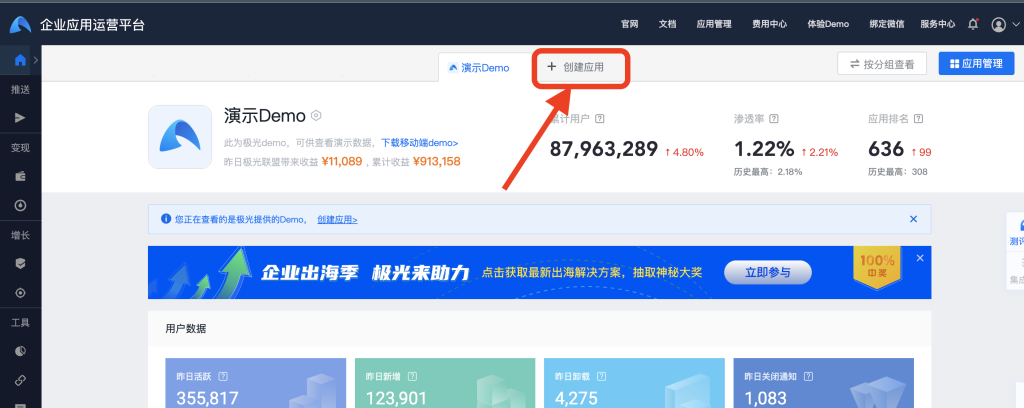Click the help icon beside 应用排名
Viewport: 1024px width, 408px height.
[x=918, y=118]
